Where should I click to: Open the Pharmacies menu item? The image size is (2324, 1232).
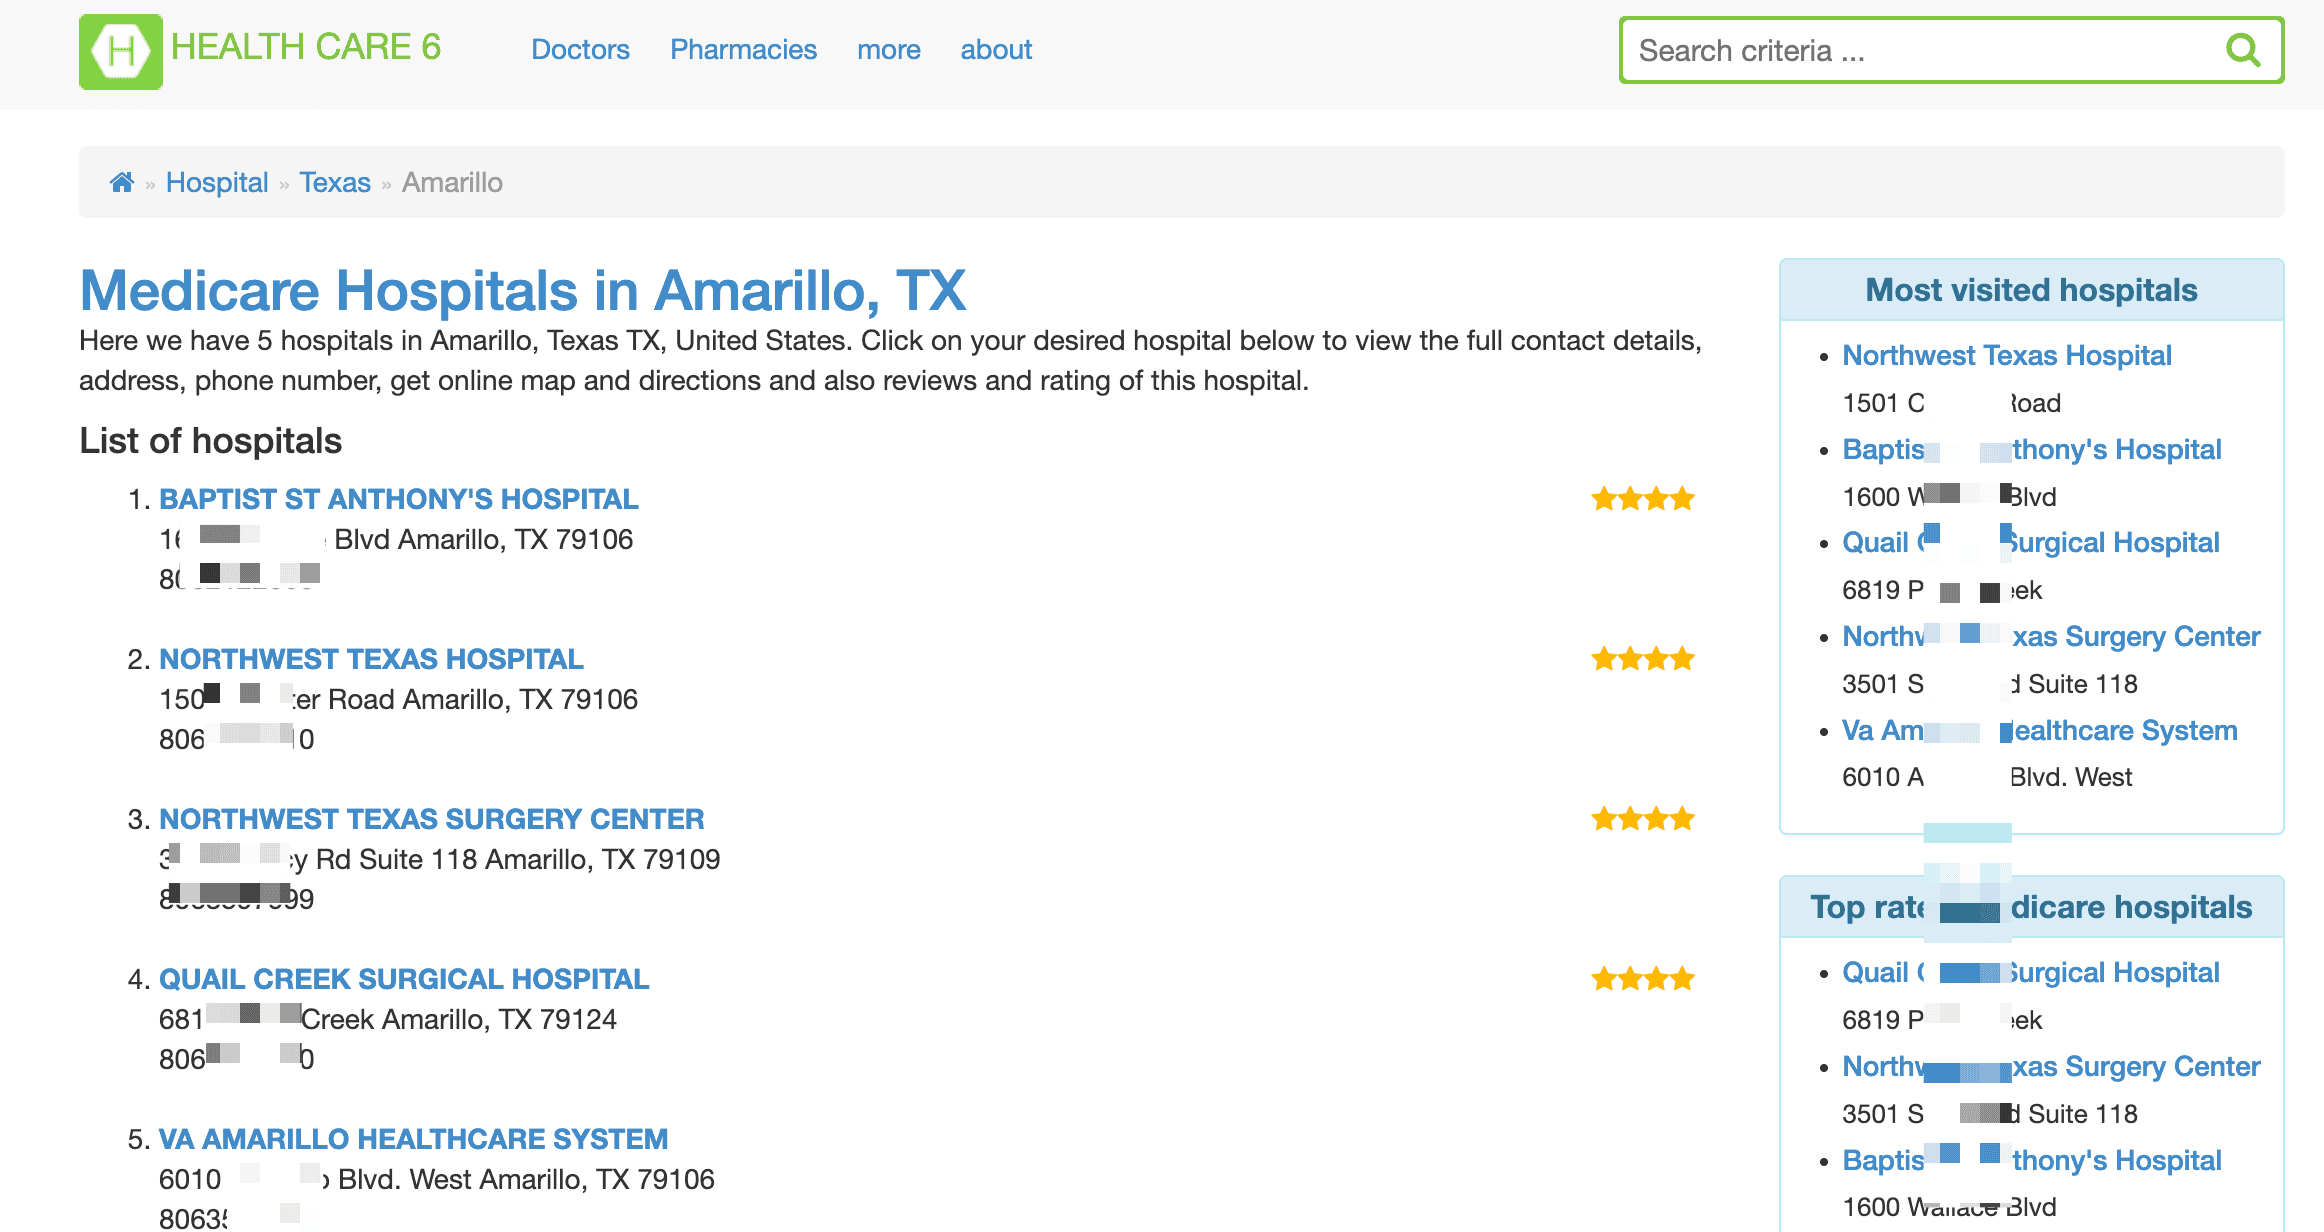tap(743, 50)
